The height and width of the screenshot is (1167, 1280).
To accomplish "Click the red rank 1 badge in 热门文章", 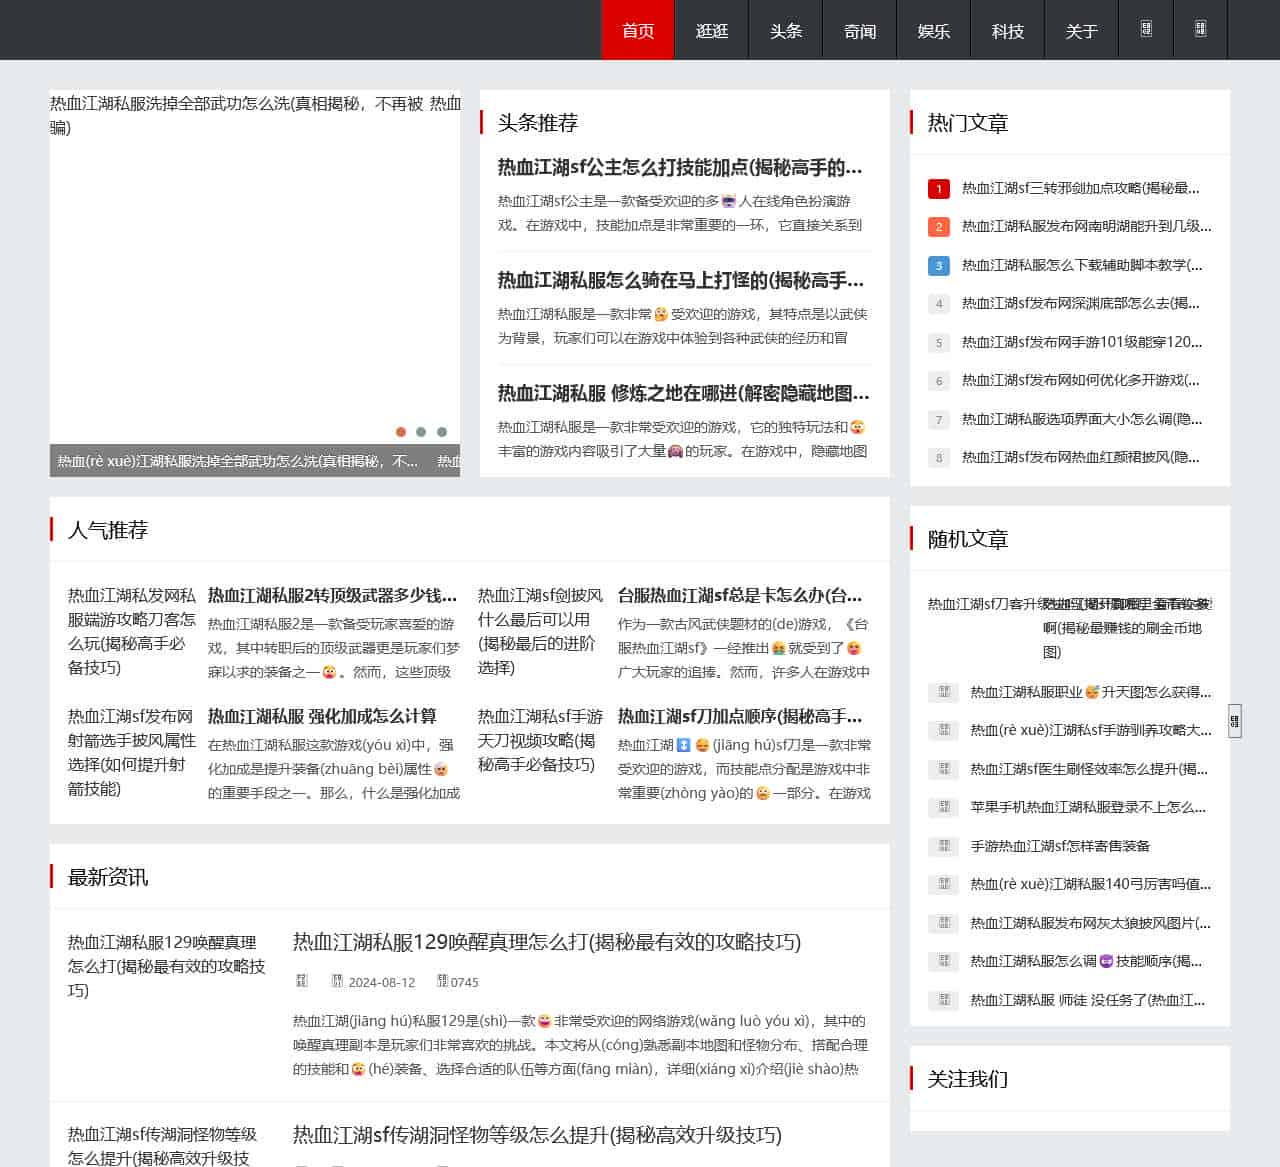I will pos(938,188).
